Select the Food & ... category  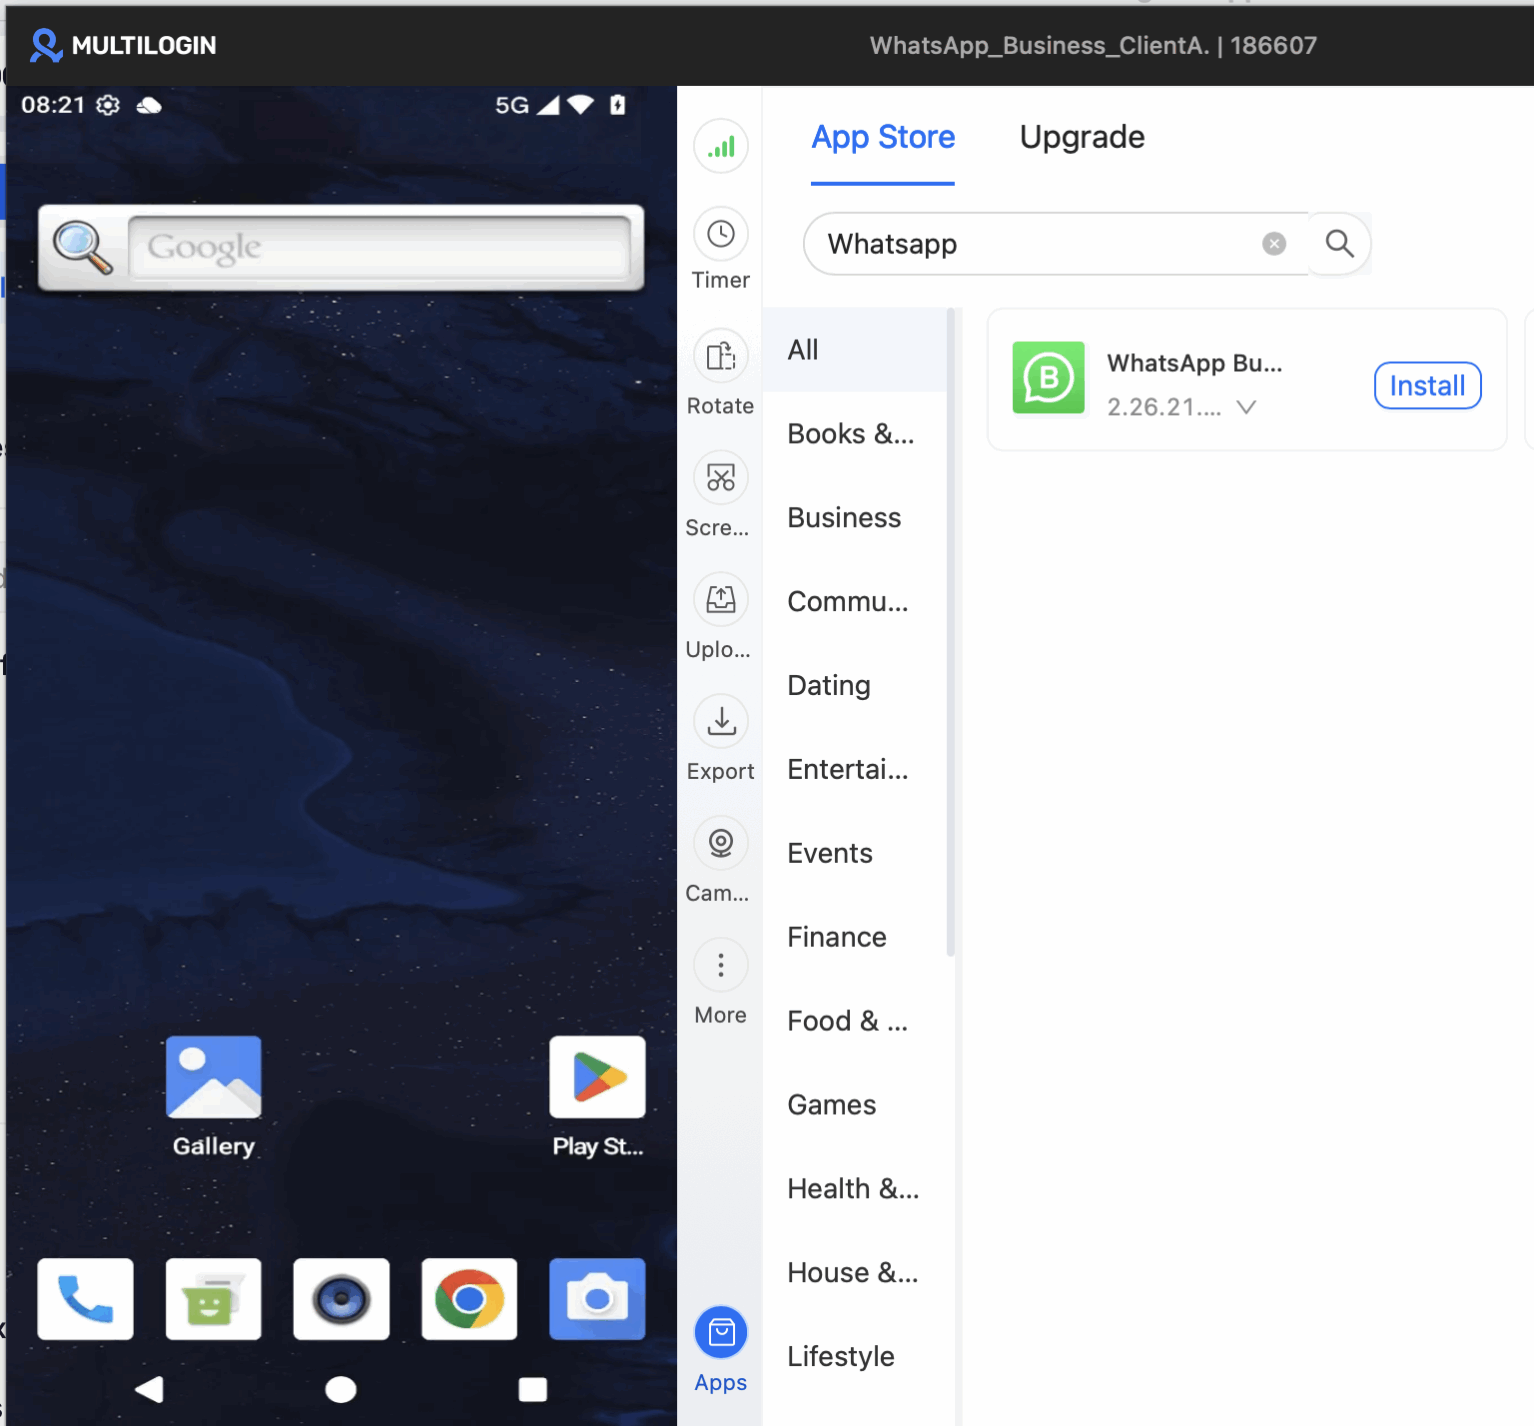(854, 1022)
